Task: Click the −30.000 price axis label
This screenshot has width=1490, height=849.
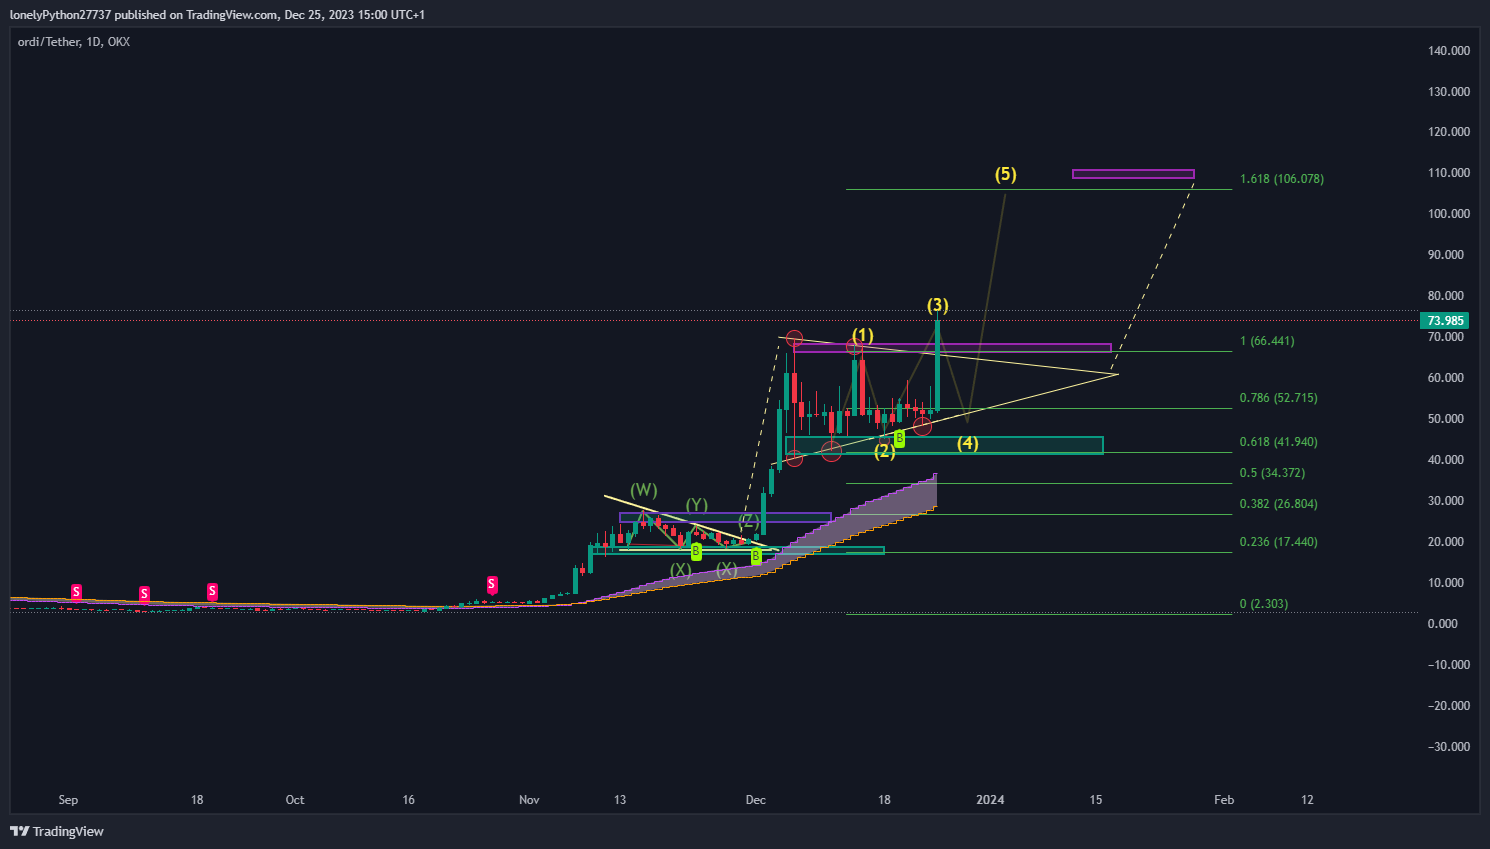Action: coord(1448,747)
